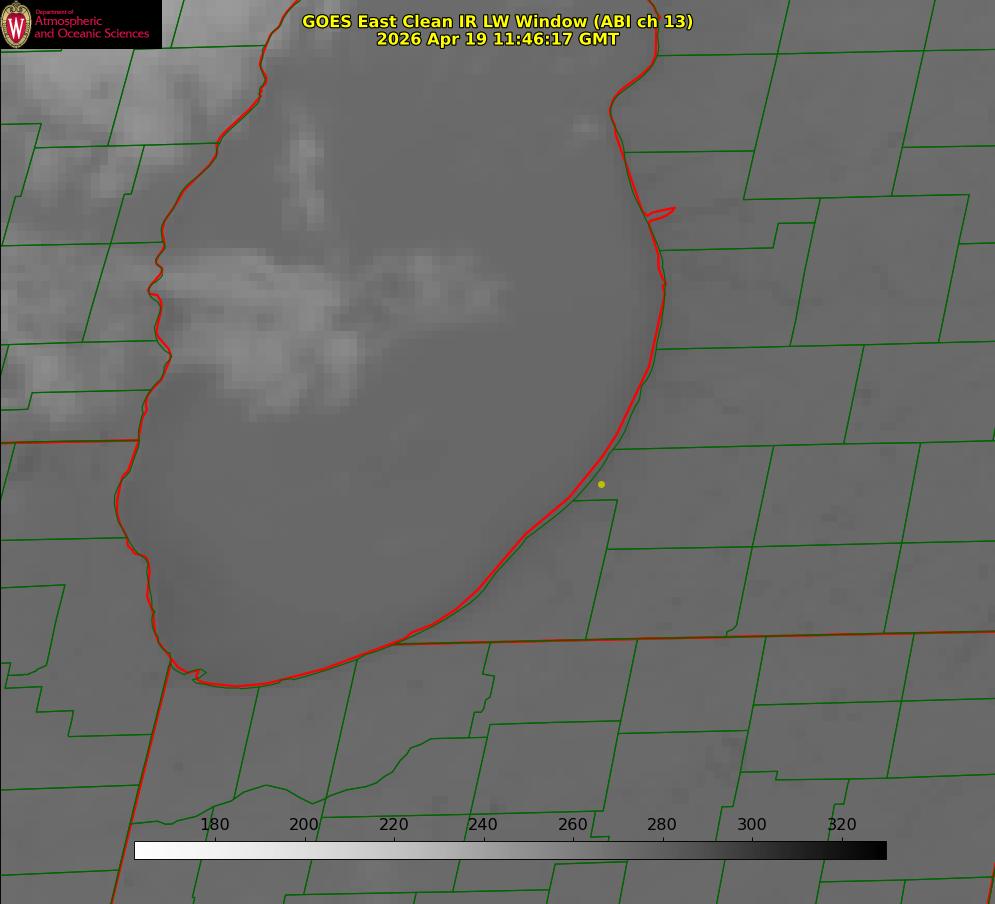The image size is (995, 904).
Task: Open the Atmospheric and Oceanic Sciences link
Action: point(91,27)
